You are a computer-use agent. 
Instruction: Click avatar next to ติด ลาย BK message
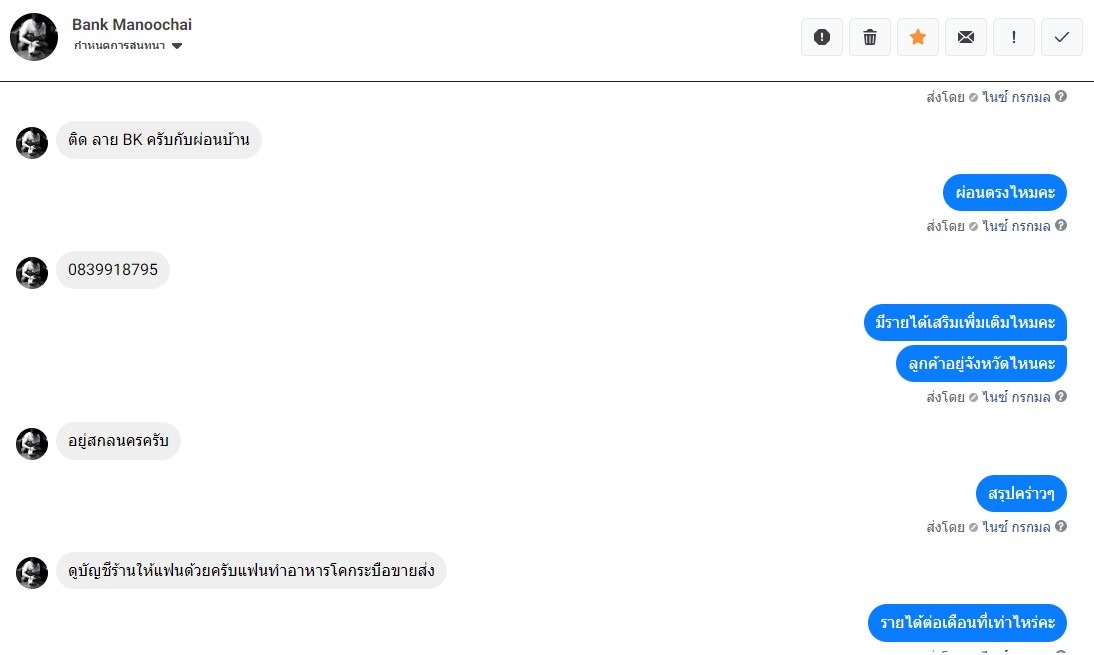pos(32,143)
